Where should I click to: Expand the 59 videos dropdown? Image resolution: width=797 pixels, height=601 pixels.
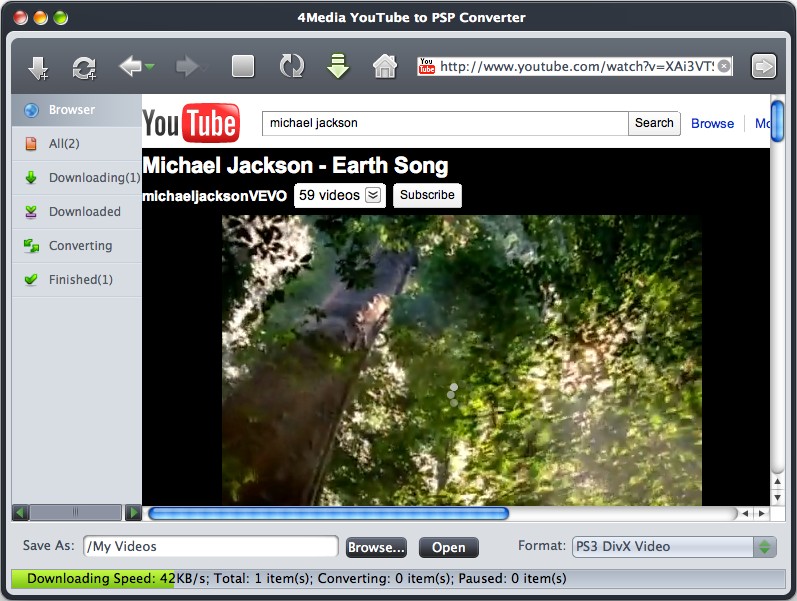(340, 195)
